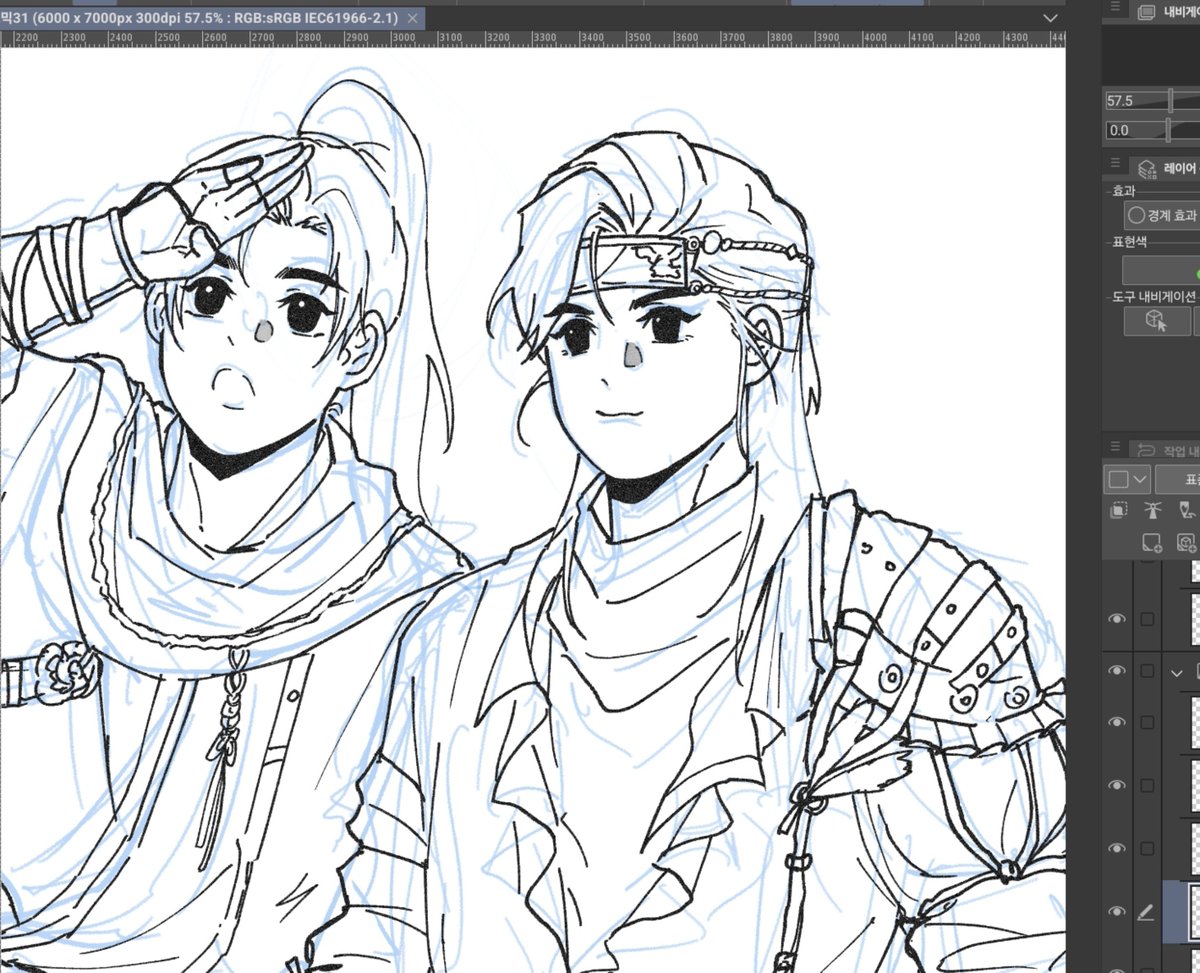Tick checkbox of layer just above selected layer
1200x973 pixels.
click(1147, 848)
